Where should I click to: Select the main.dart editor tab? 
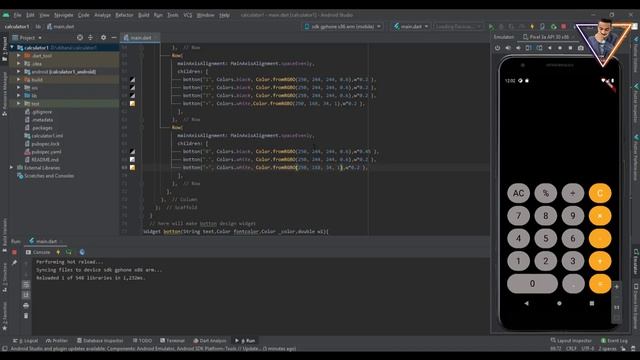point(140,38)
